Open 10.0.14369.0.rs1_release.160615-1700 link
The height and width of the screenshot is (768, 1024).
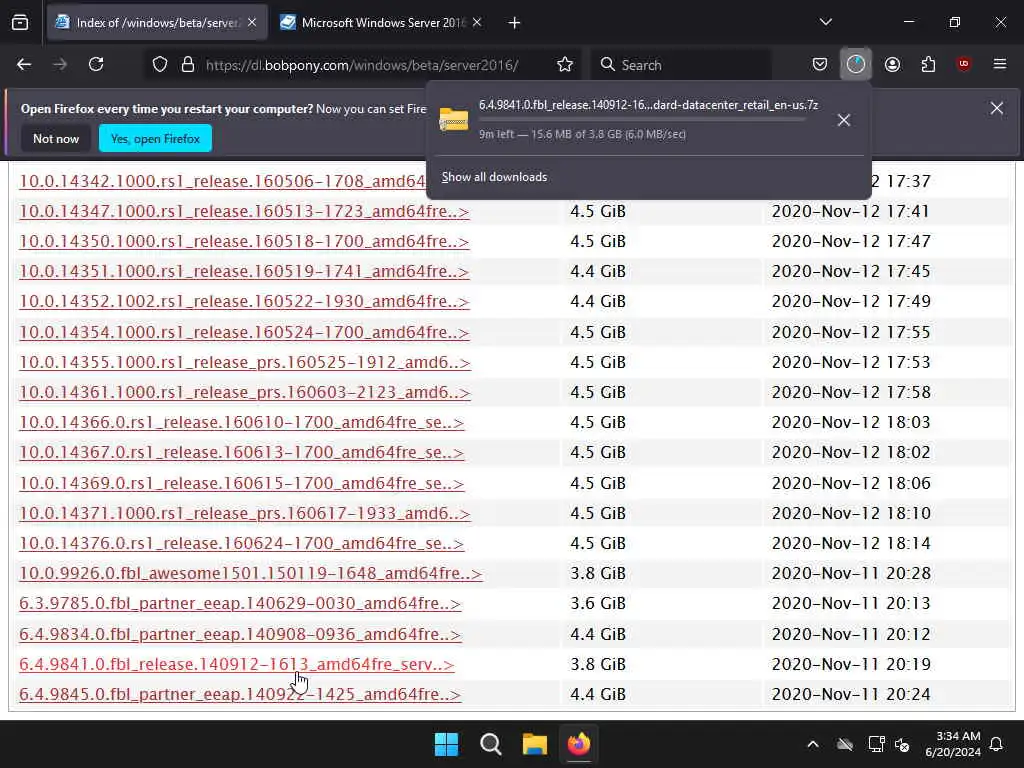coord(242,483)
